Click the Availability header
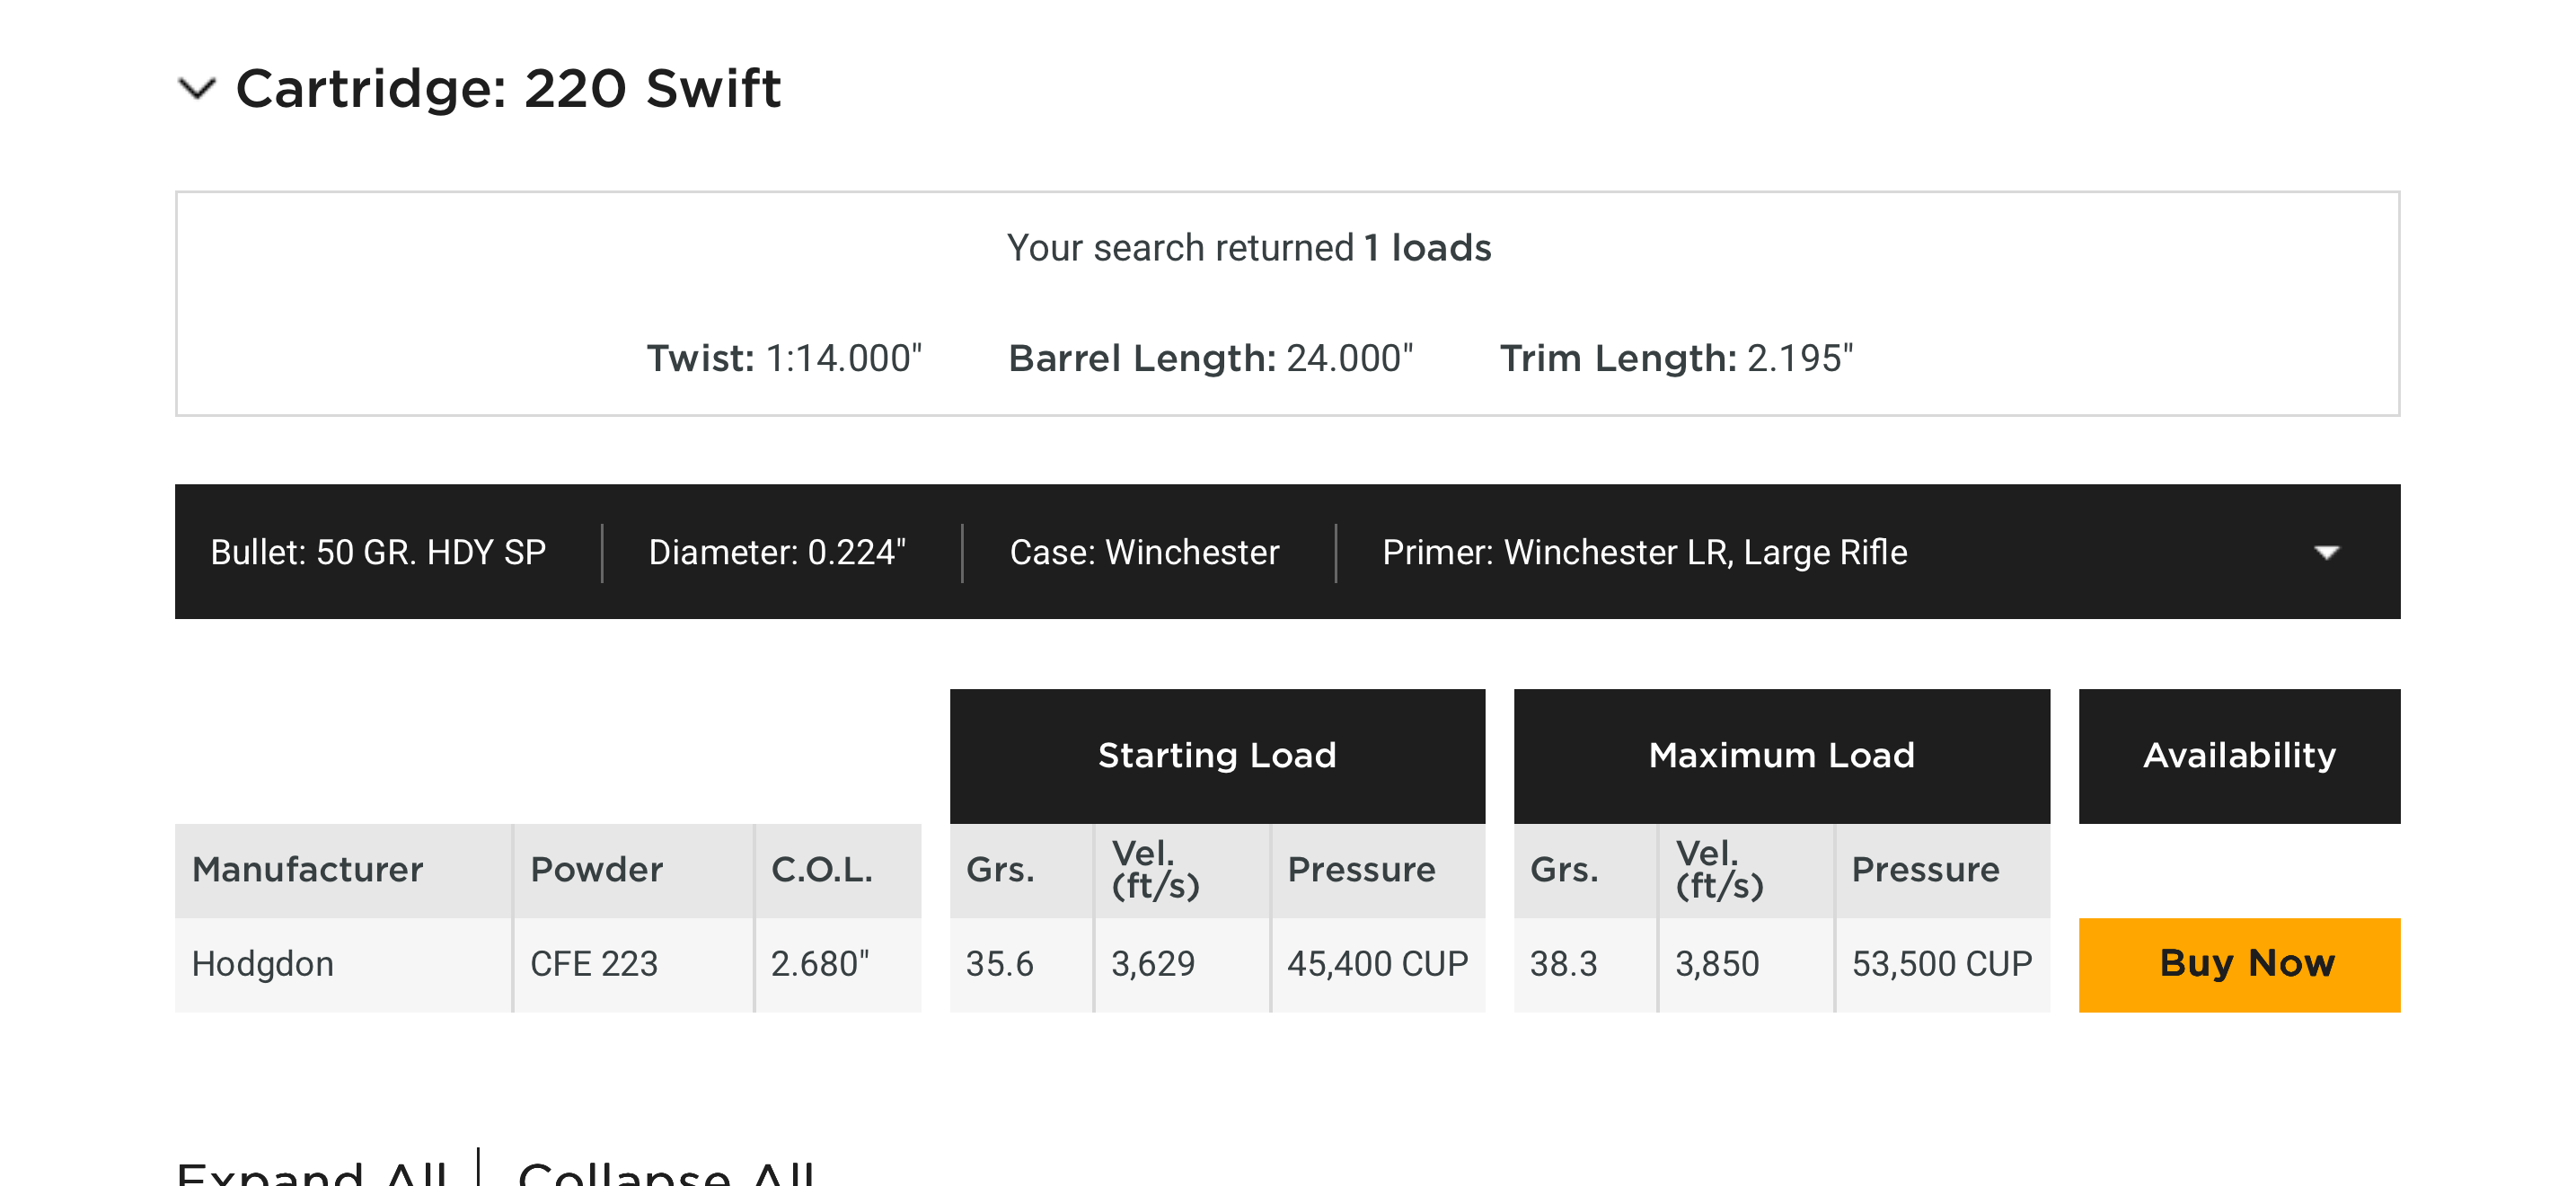 2238,755
